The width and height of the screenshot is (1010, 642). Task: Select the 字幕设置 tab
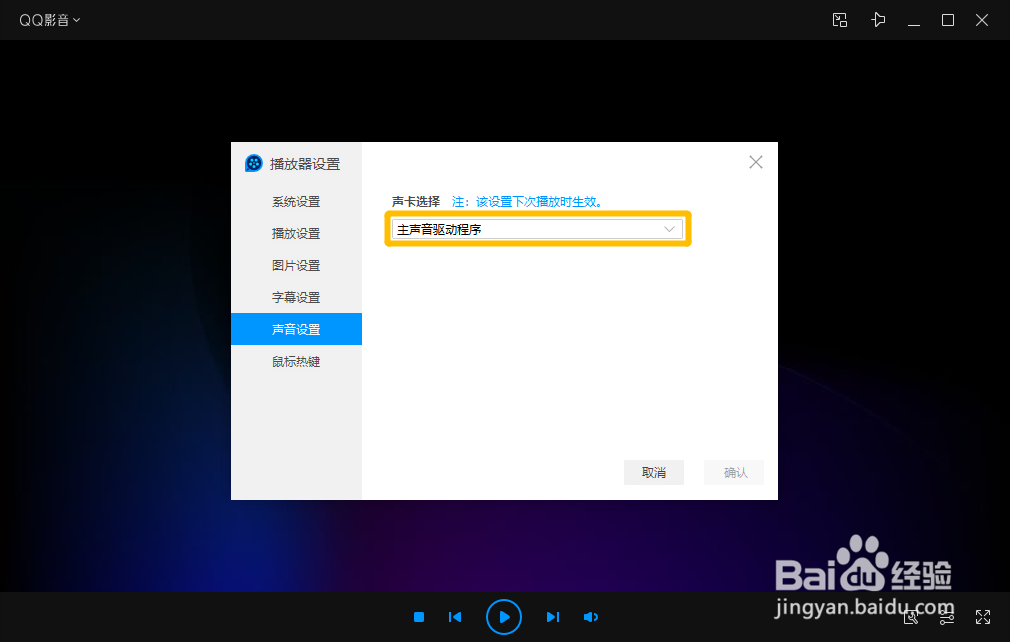coord(296,297)
